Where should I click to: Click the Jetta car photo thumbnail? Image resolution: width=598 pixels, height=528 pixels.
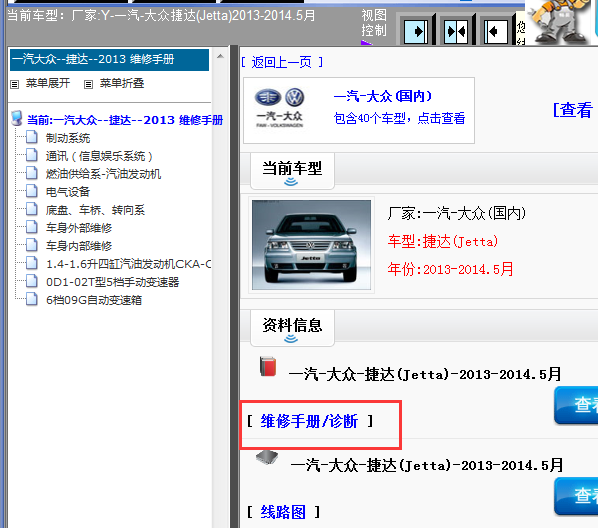311,245
